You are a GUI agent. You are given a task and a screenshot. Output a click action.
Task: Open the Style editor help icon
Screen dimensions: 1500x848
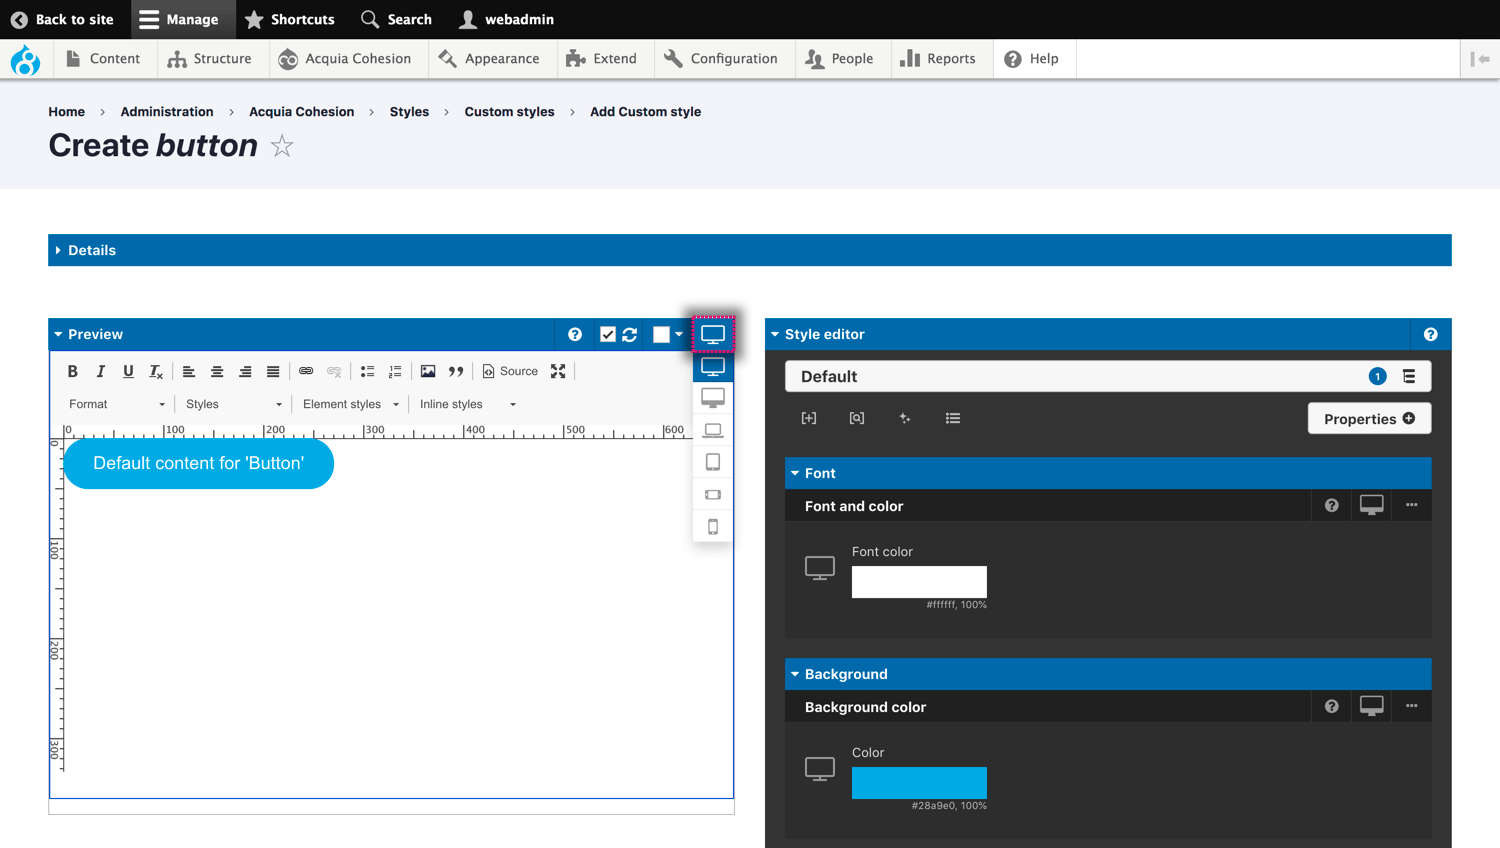pos(1430,334)
